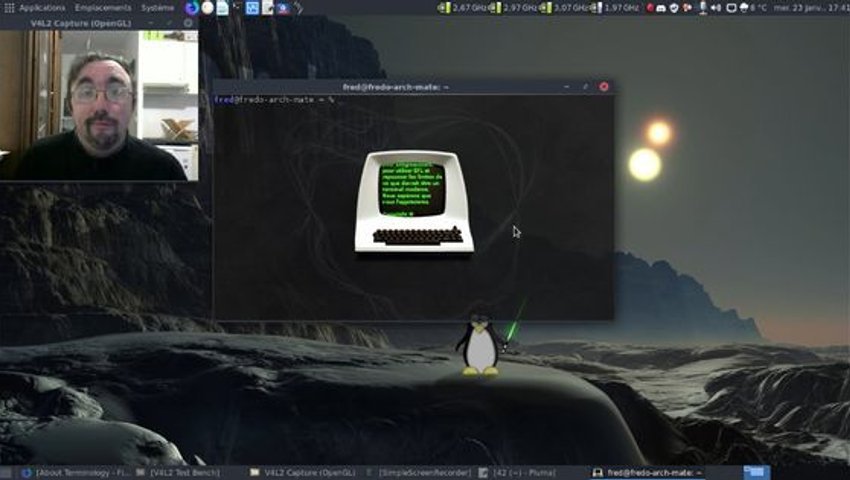Launch the blue and red launcher icon
The height and width of the screenshot is (480, 850).
[283, 8]
